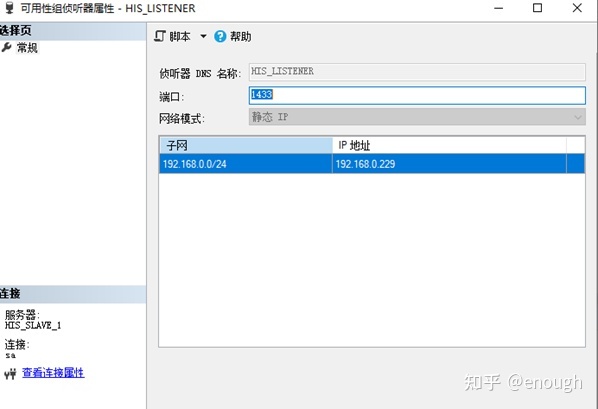Screen dimensions: 598x409
Task: Close the HIS_LISTENER properties dialog
Action: 577,8
